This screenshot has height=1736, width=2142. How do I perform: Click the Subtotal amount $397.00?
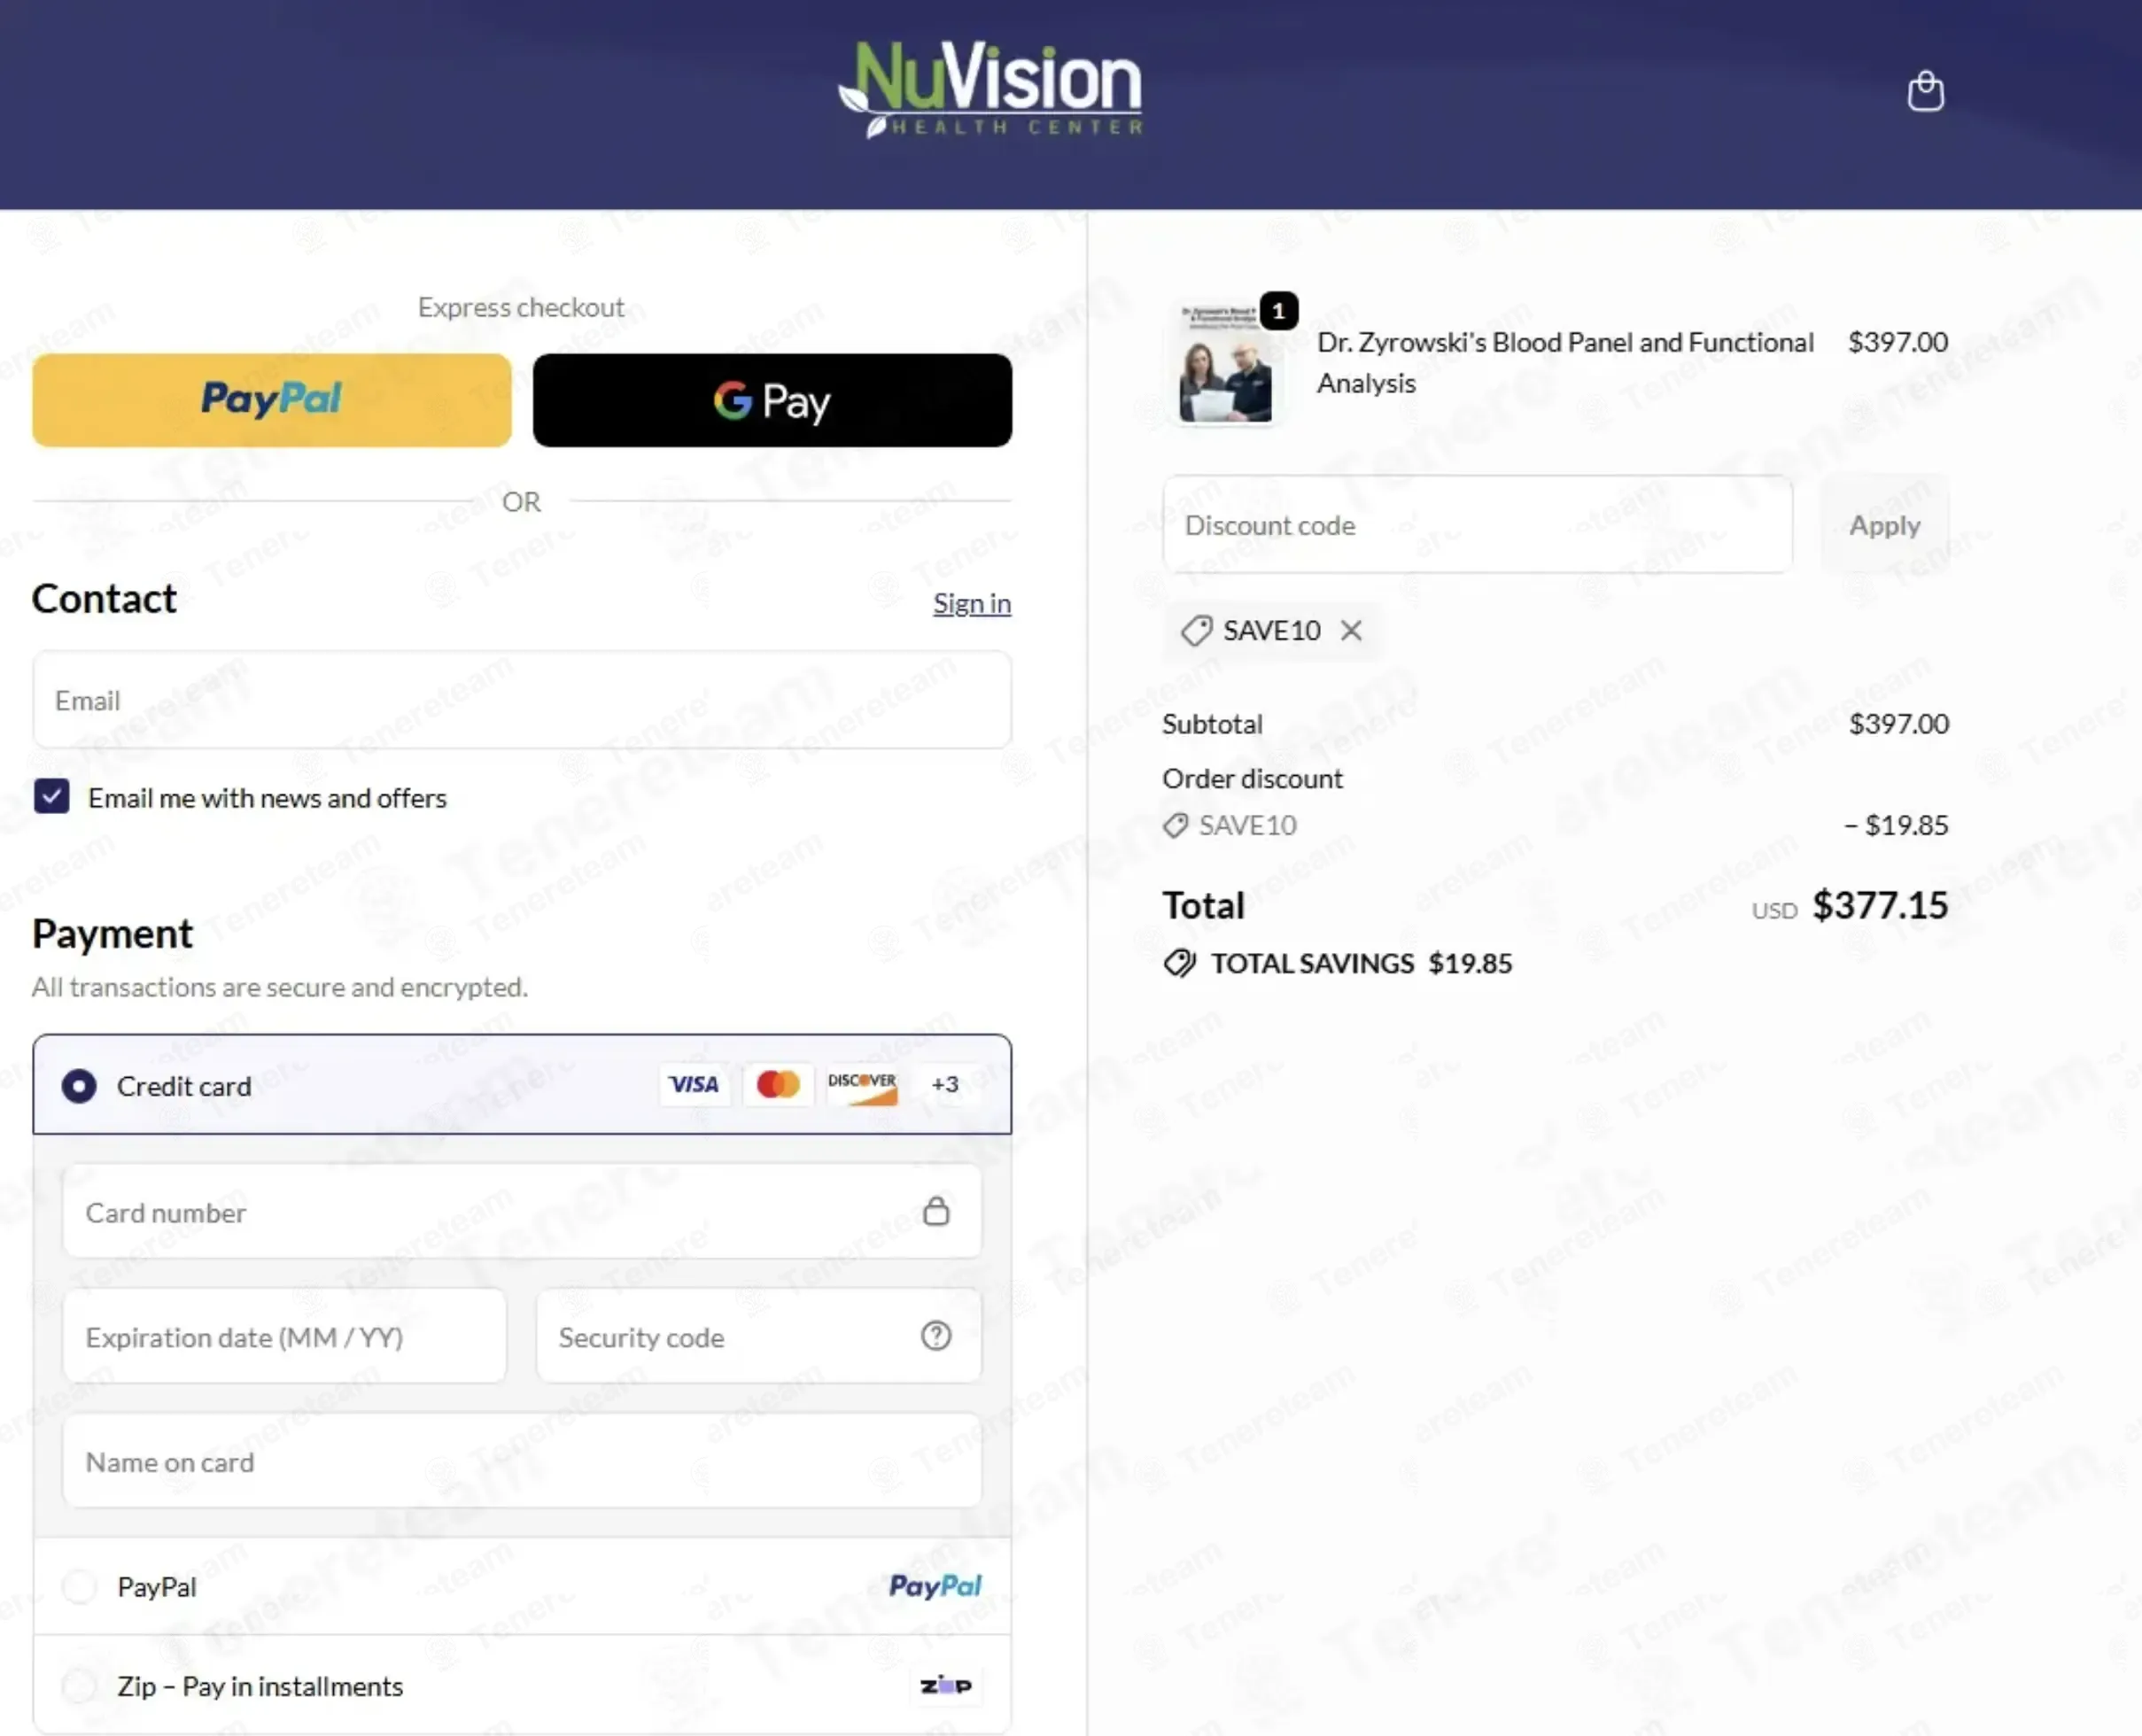[x=1898, y=723]
